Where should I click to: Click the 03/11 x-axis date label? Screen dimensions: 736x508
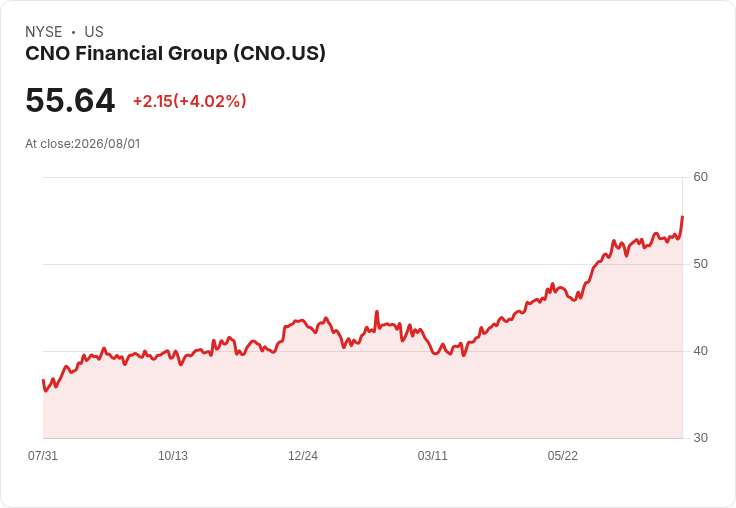[433, 455]
